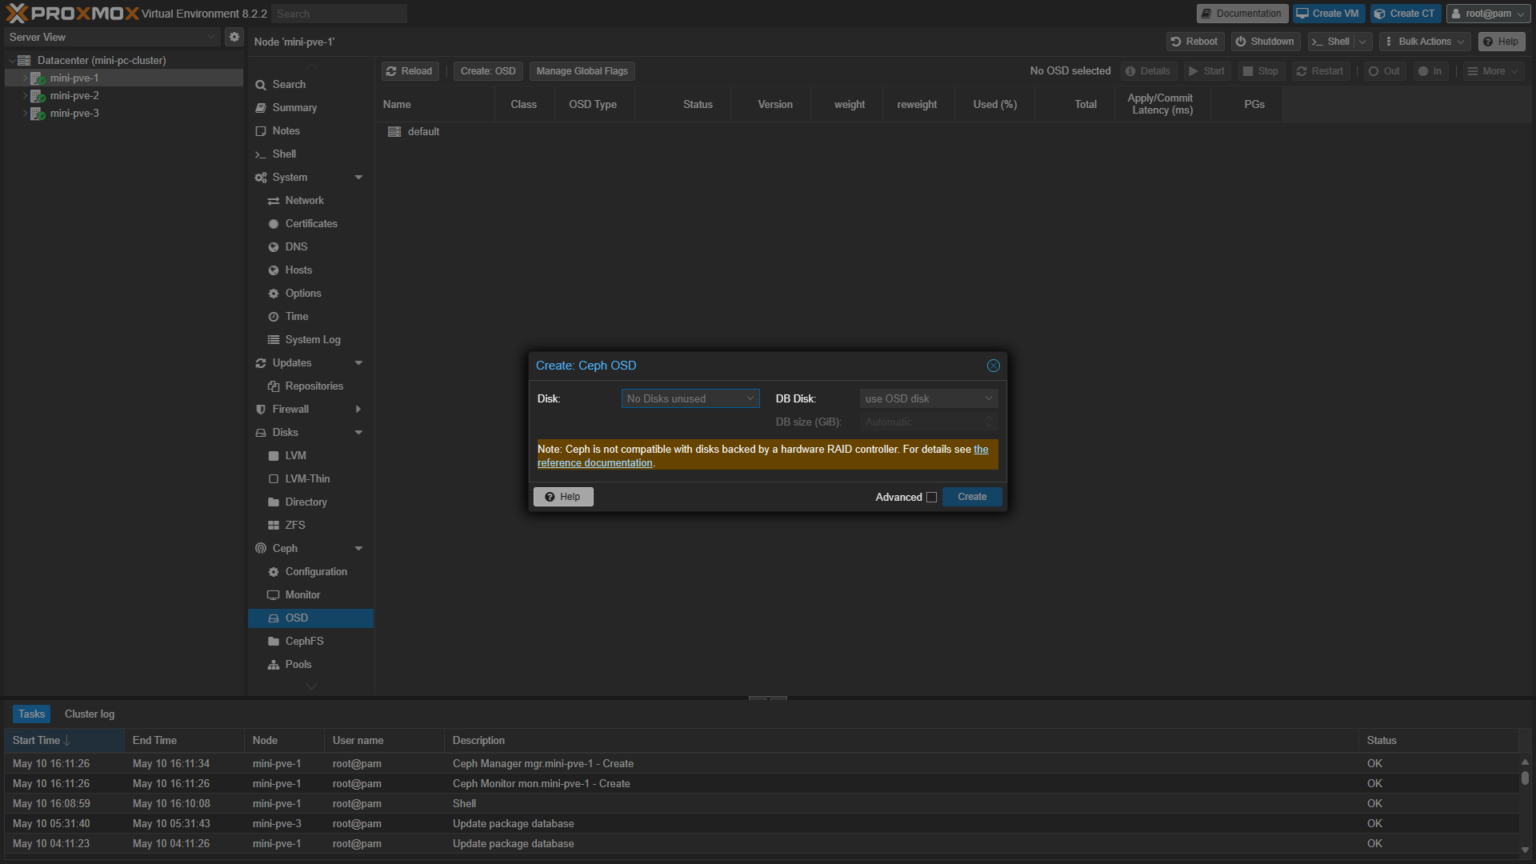Select the Tasks tab
The height and width of the screenshot is (864, 1536).
(x=31, y=714)
